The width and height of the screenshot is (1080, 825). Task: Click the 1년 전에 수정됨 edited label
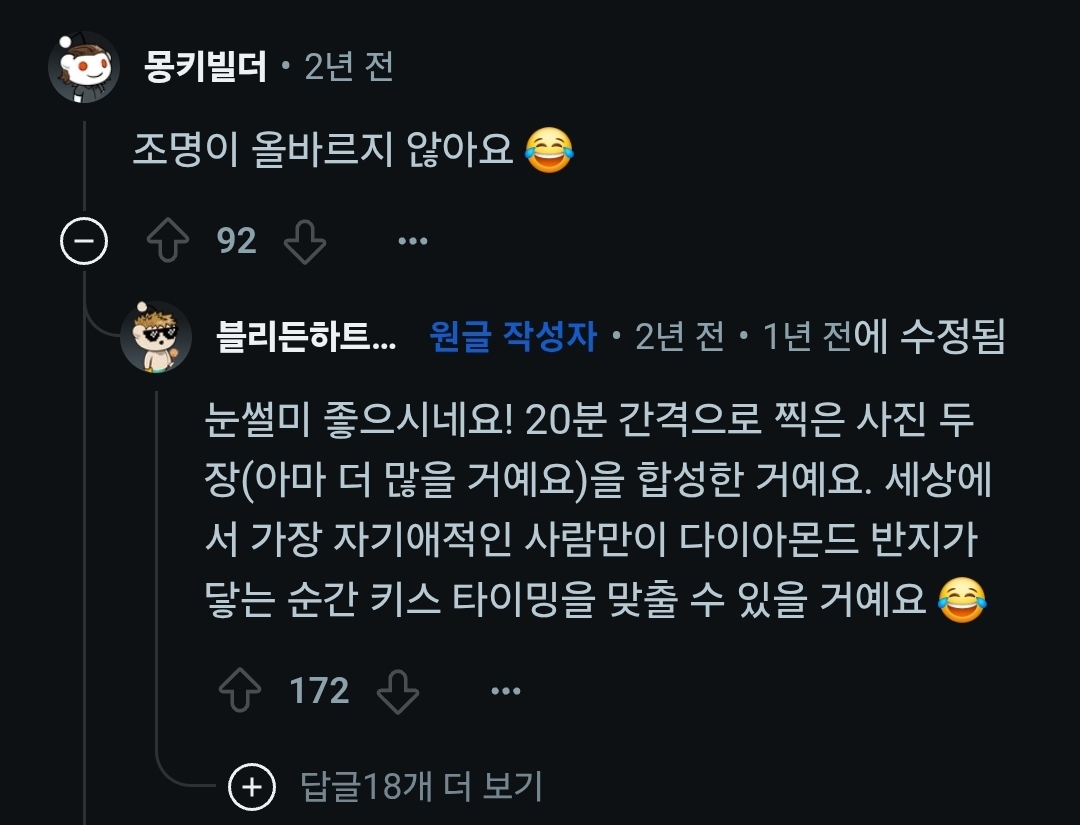click(x=884, y=336)
